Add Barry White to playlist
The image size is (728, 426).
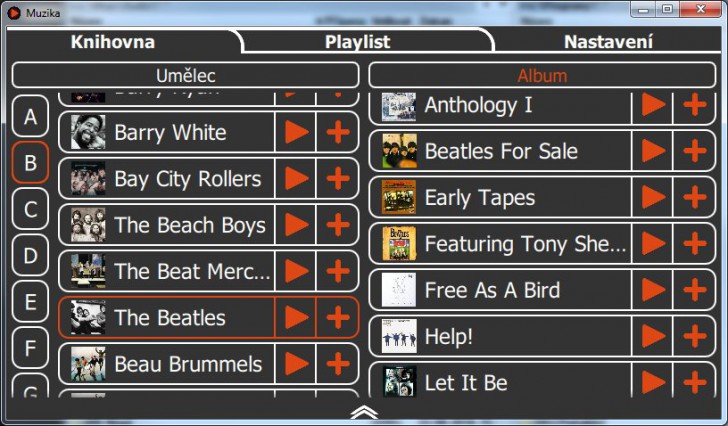tap(338, 132)
